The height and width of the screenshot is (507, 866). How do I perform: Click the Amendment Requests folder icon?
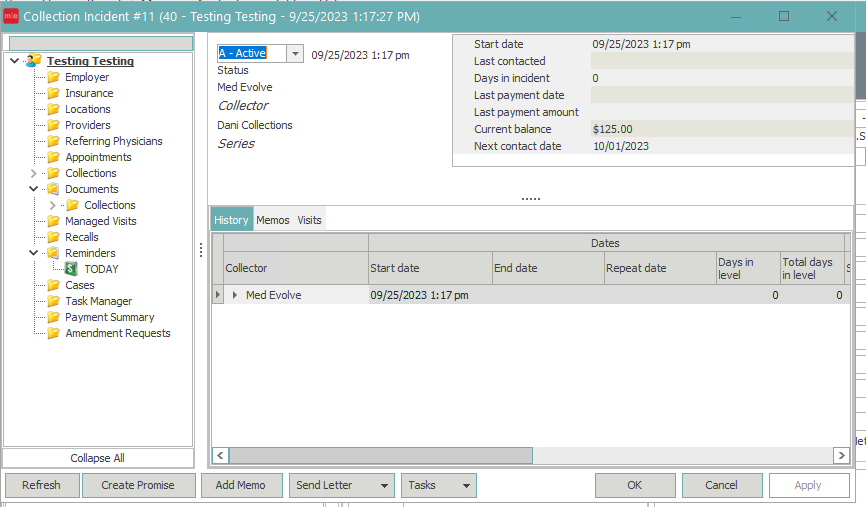(x=53, y=333)
